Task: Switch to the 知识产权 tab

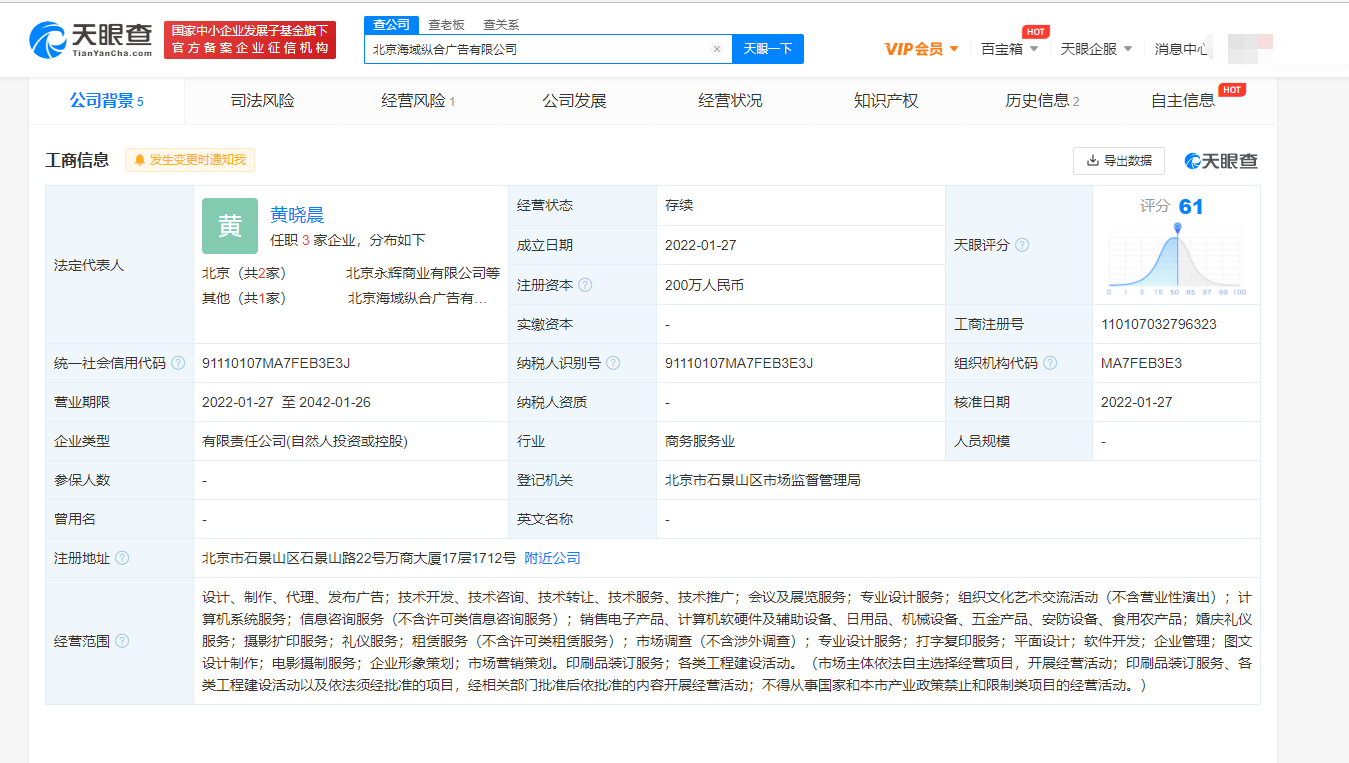Action: pyautogui.click(x=886, y=101)
